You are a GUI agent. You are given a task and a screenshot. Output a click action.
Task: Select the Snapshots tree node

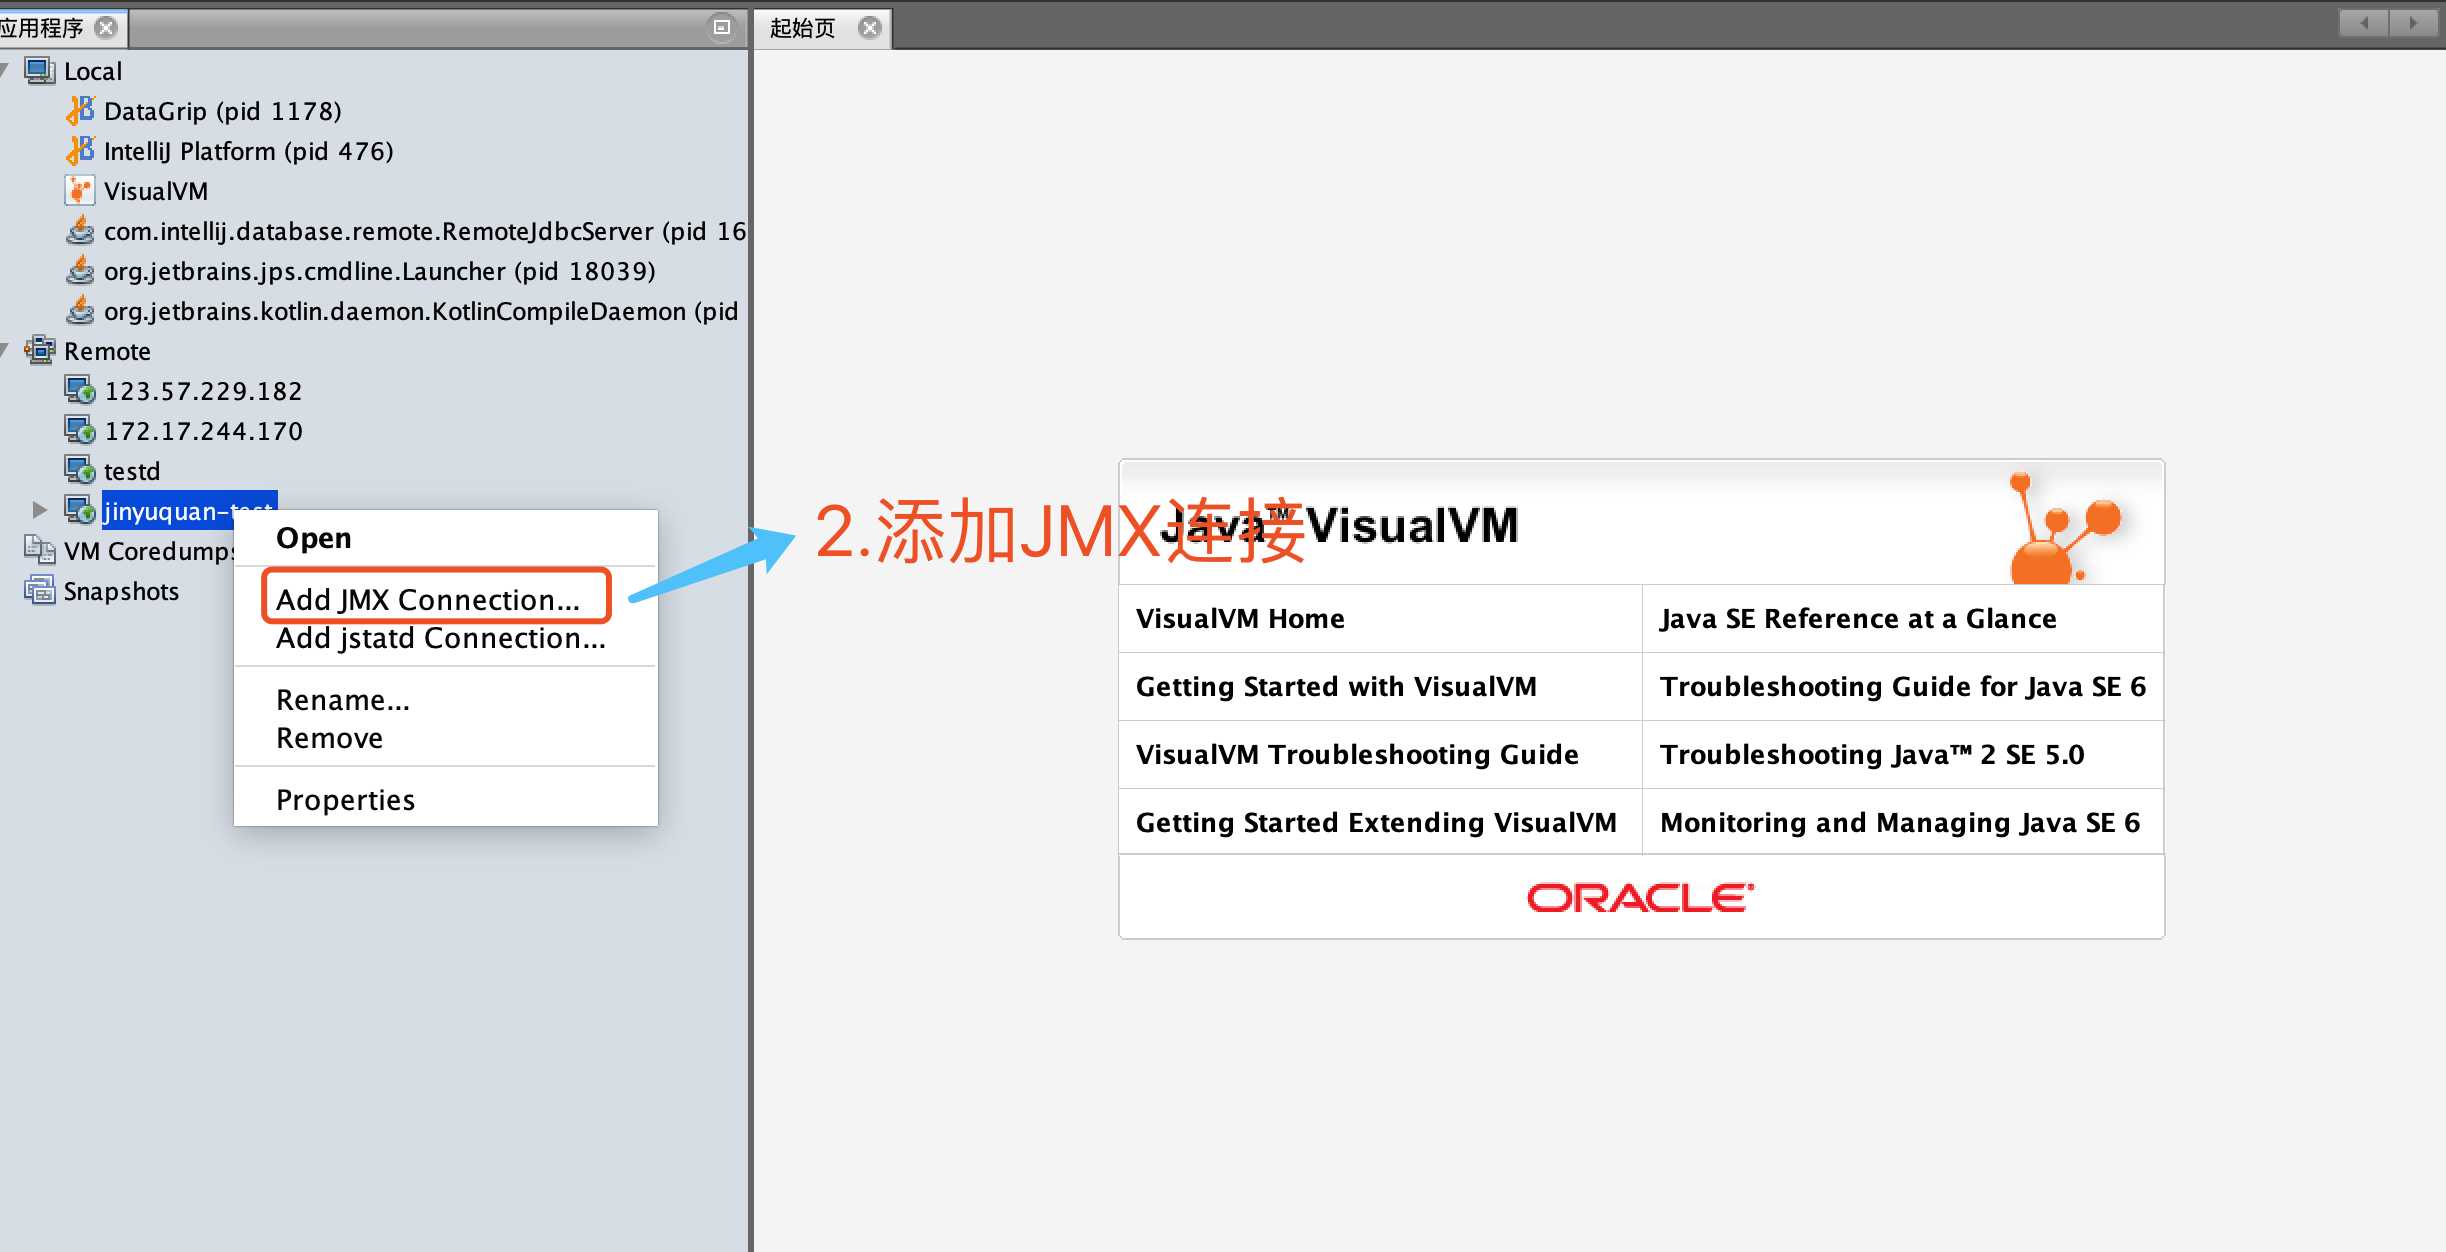(121, 591)
